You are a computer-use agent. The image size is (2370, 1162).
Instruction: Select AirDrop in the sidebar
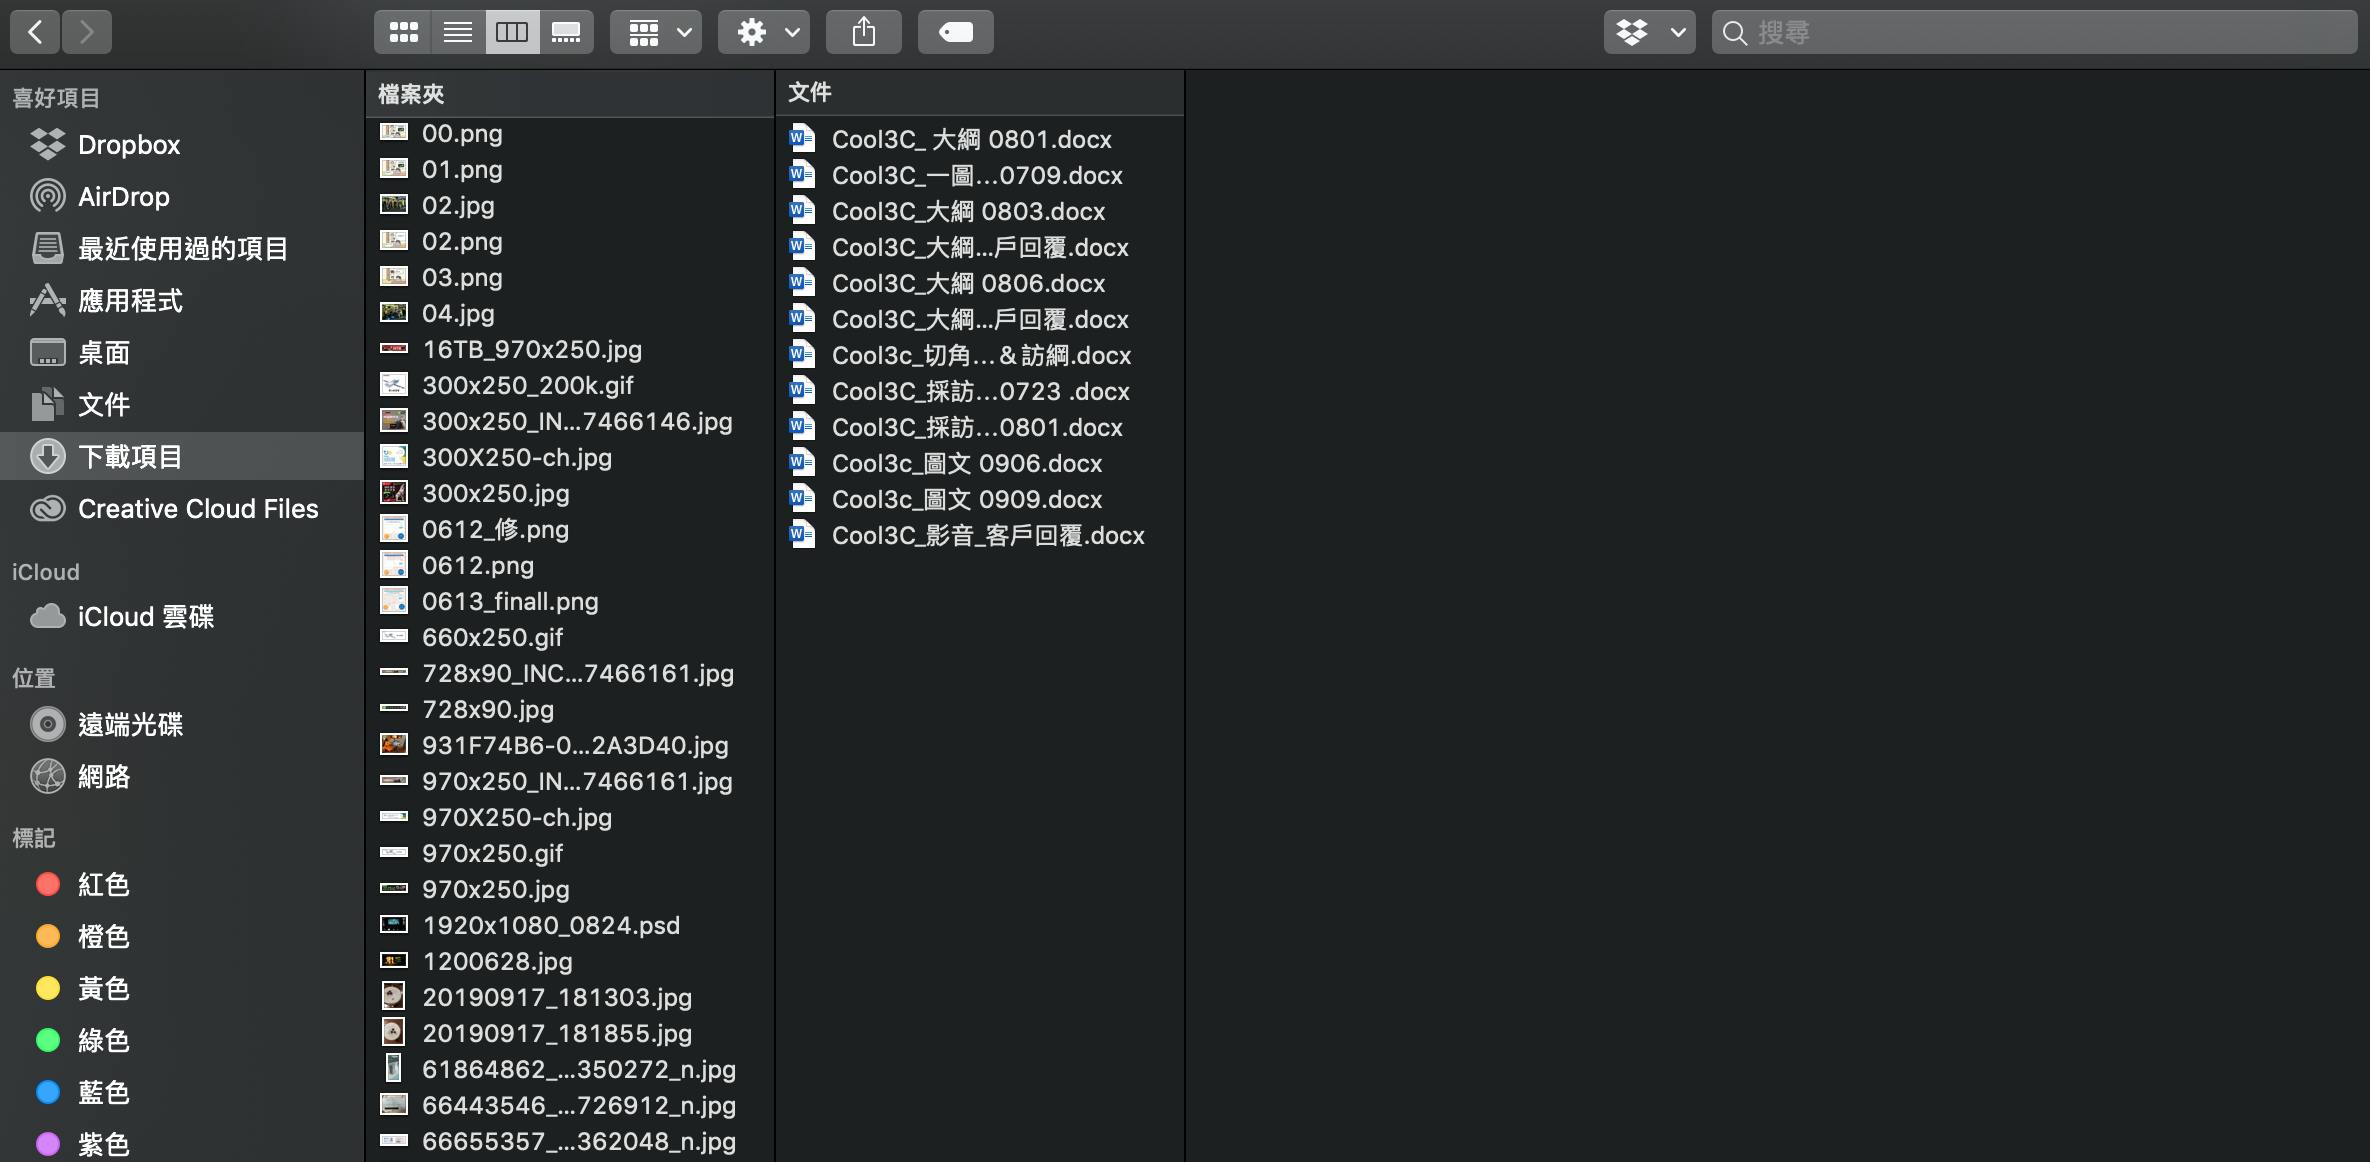click(123, 197)
